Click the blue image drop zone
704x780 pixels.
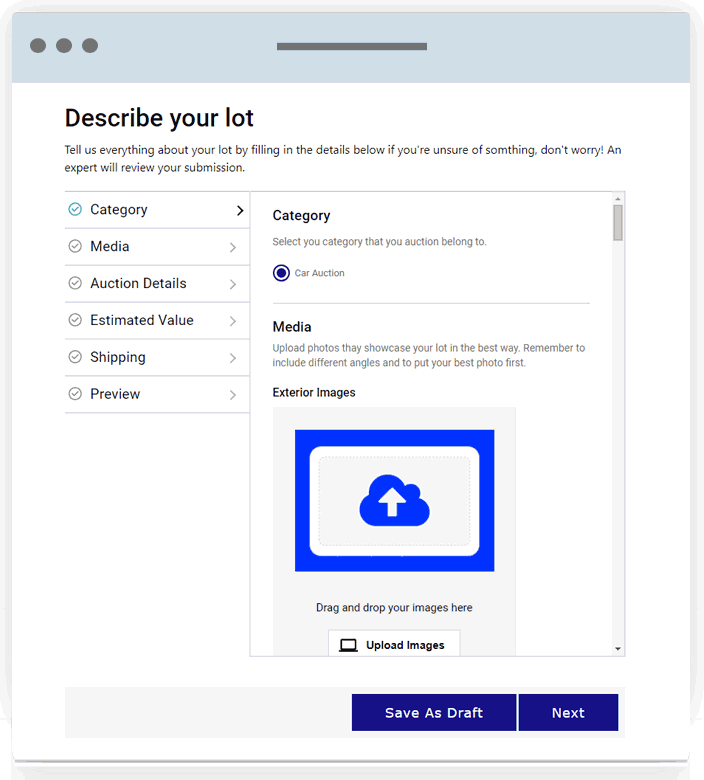[x=395, y=500]
